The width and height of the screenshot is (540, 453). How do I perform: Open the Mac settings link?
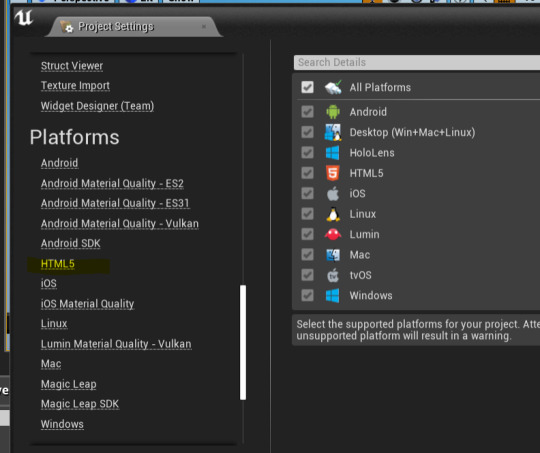[51, 364]
